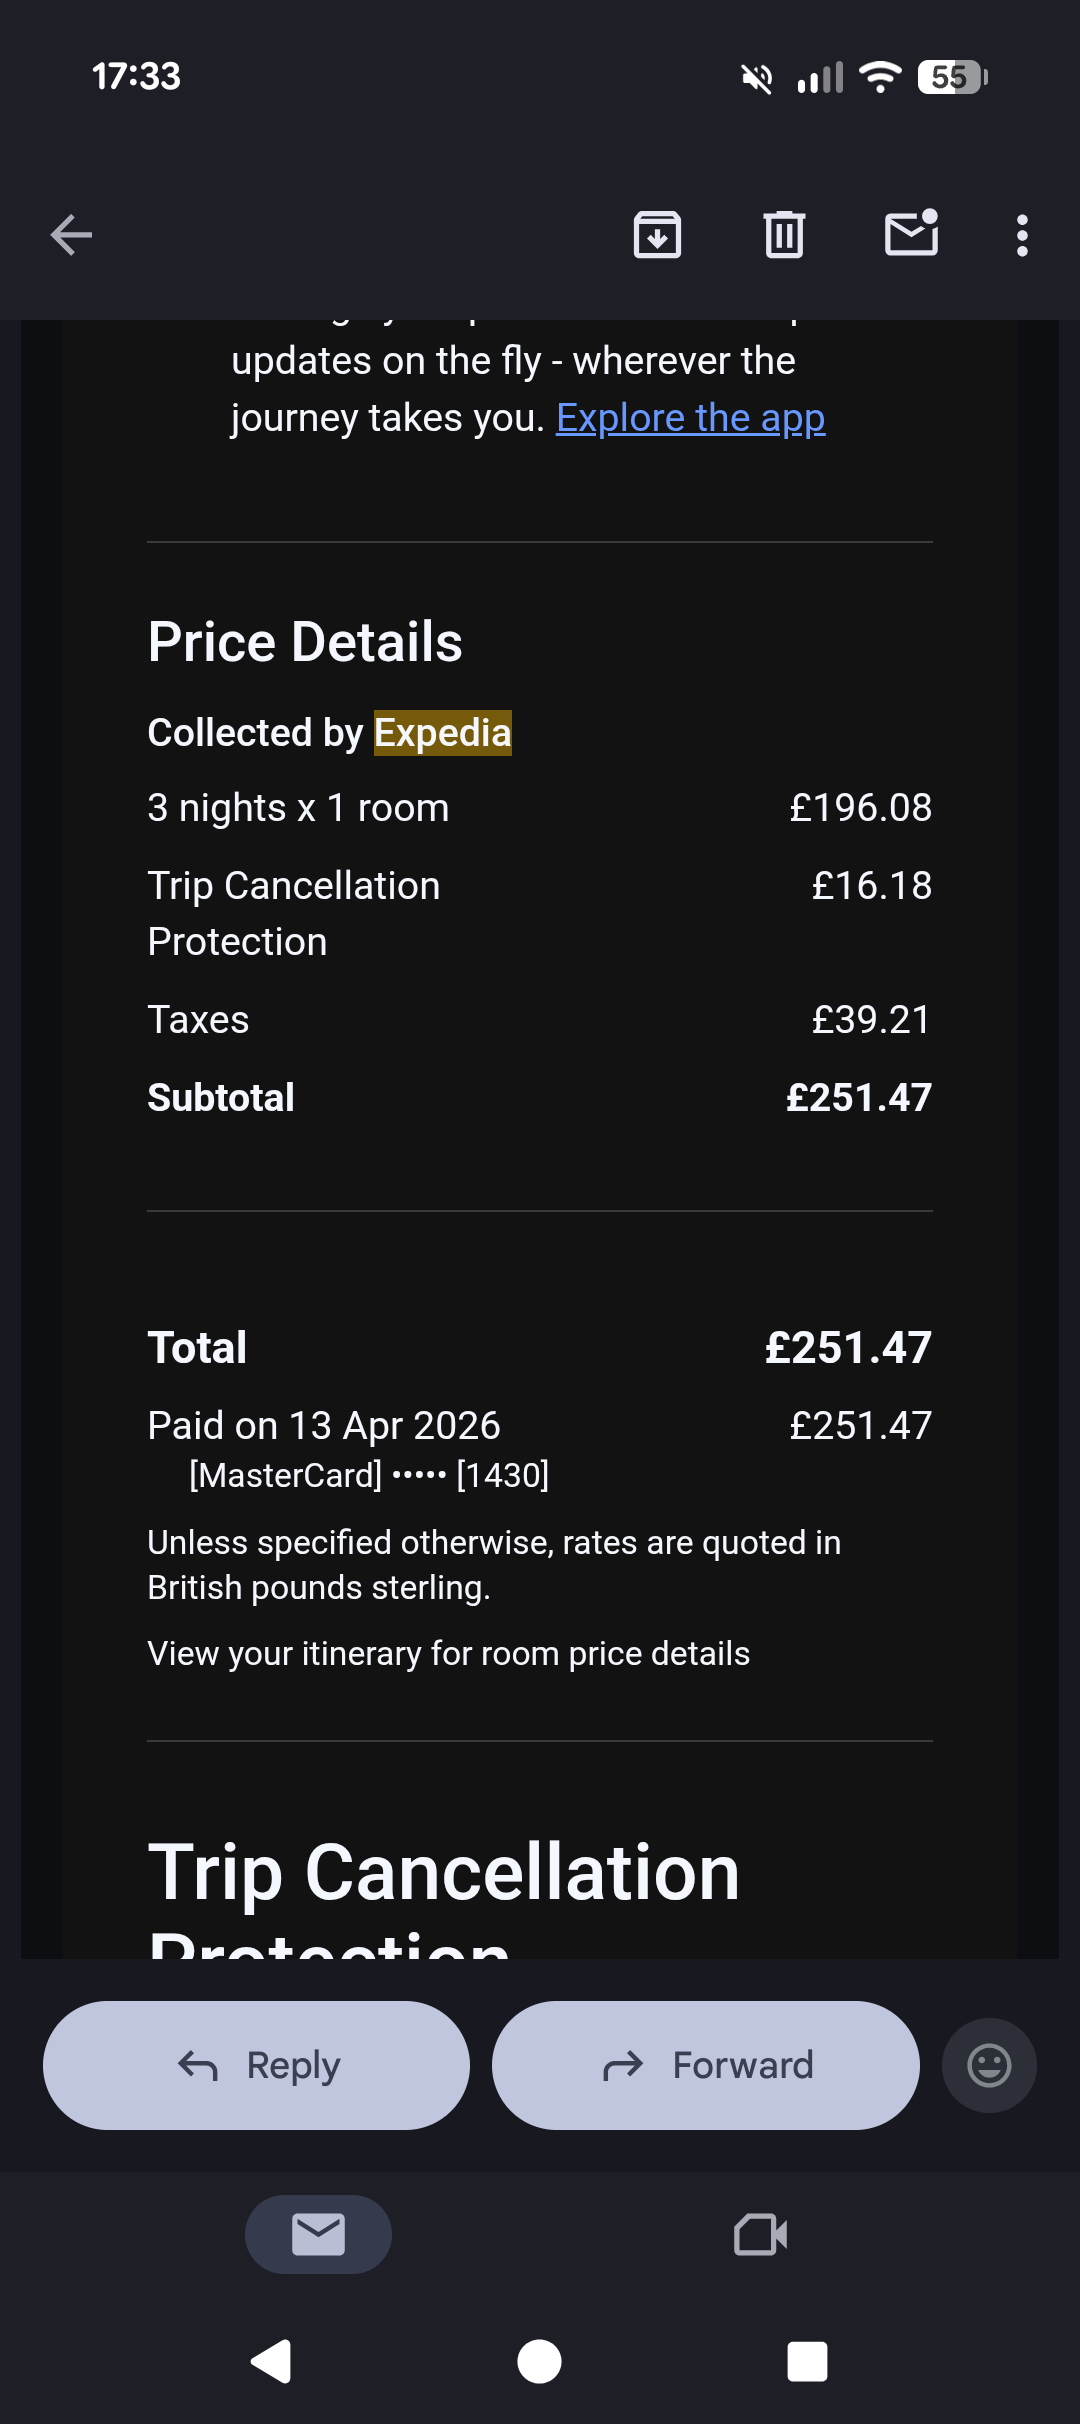
Task: Open the three-dot more options menu
Action: (x=1022, y=235)
